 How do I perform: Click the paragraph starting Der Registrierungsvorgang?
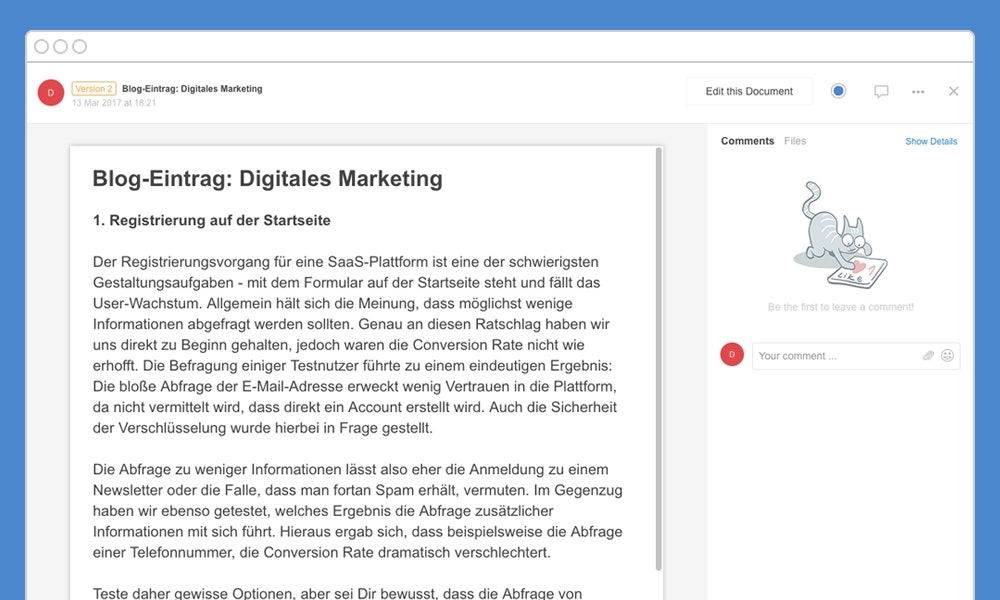pos(355,345)
